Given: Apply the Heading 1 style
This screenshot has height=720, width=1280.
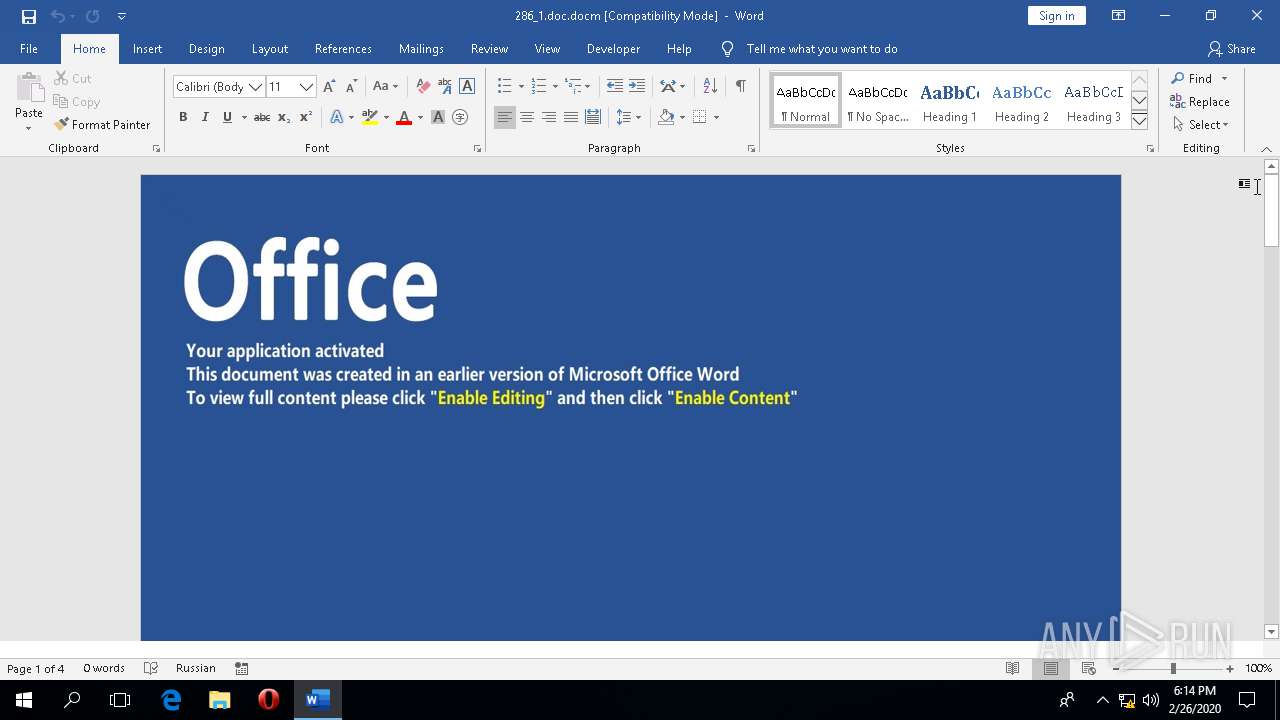Looking at the screenshot, I should click(x=950, y=102).
